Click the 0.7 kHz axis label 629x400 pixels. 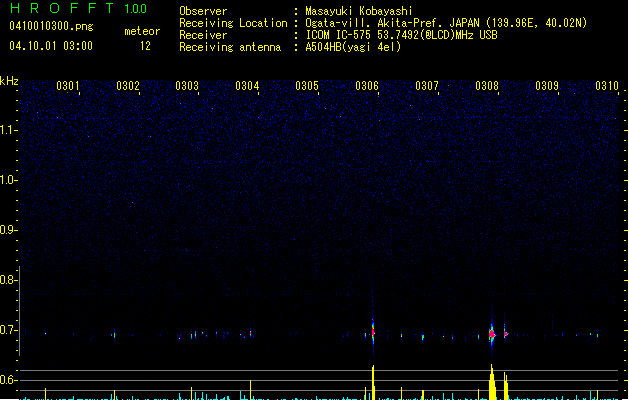click(x=8, y=330)
